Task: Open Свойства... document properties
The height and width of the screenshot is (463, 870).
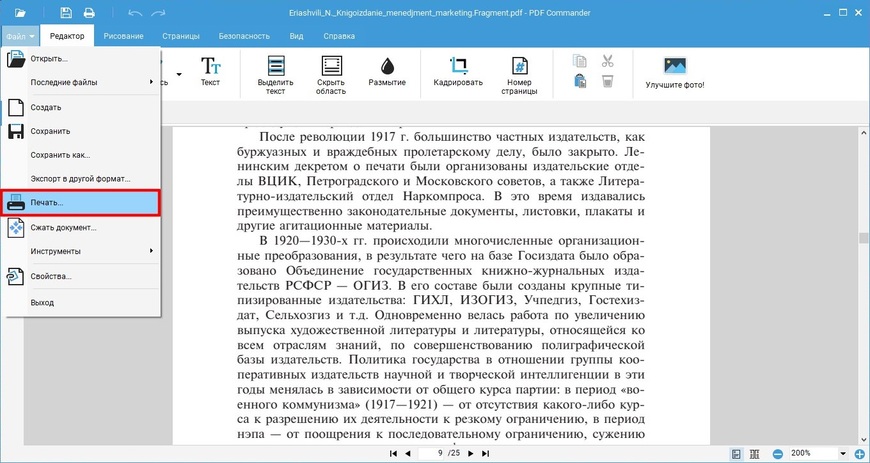Action: tap(83, 276)
